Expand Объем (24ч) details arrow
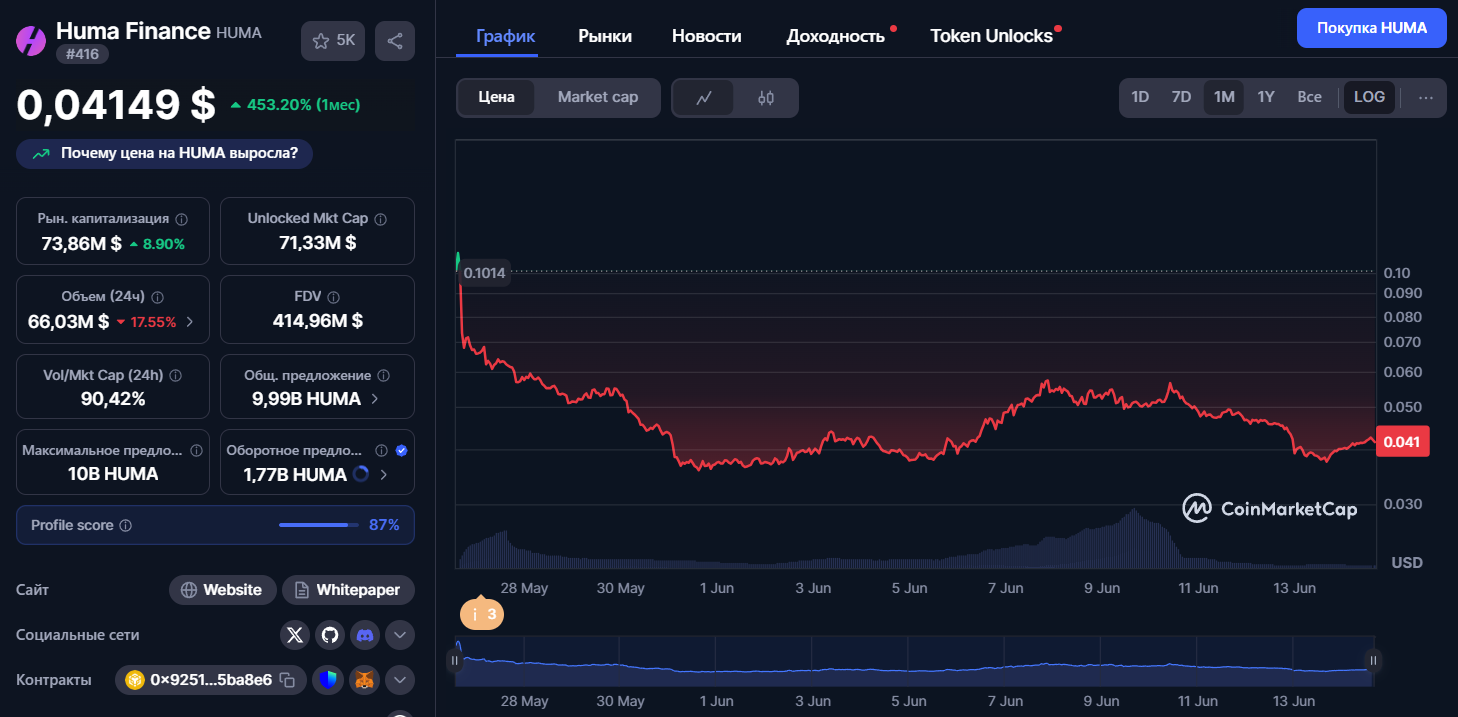The height and width of the screenshot is (717, 1458). pos(190,322)
